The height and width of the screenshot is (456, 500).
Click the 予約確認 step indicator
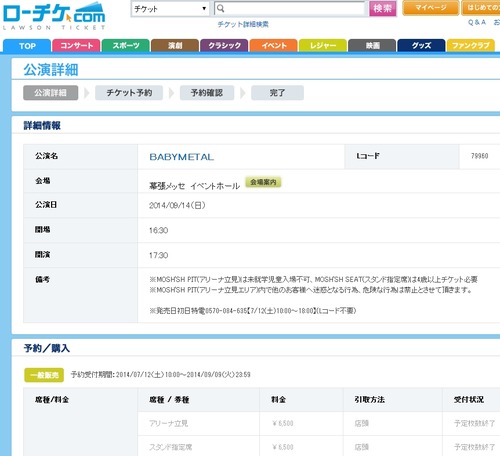pos(207,93)
